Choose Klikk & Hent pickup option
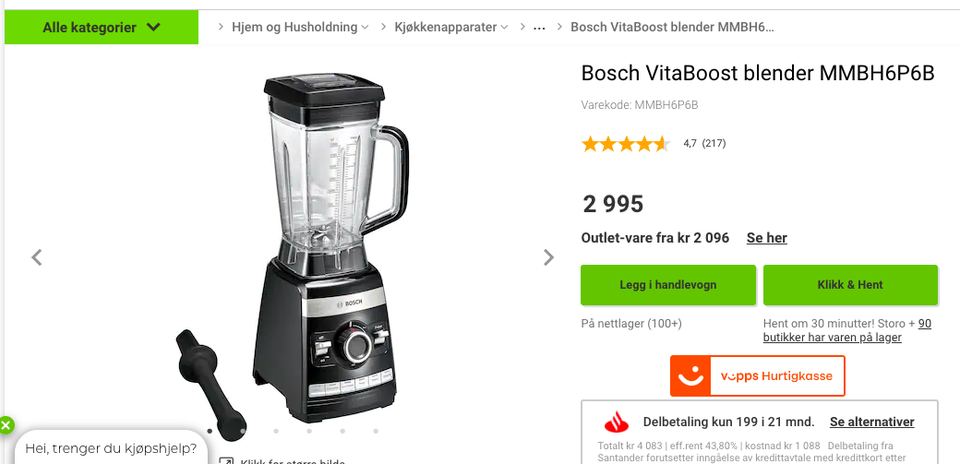The width and height of the screenshot is (960, 464). (850, 285)
